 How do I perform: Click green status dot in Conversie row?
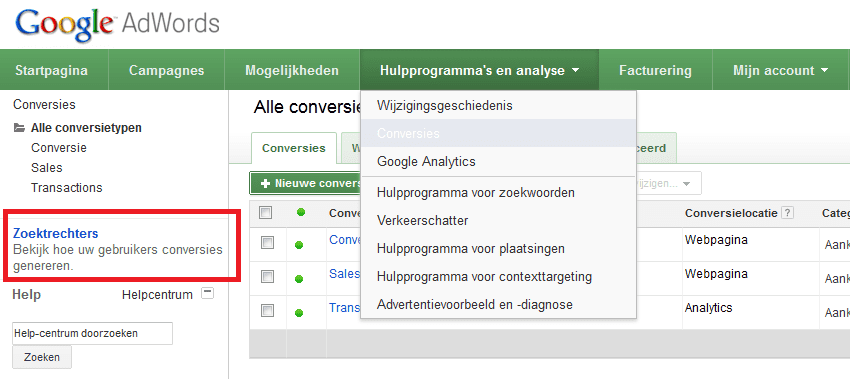298,245
